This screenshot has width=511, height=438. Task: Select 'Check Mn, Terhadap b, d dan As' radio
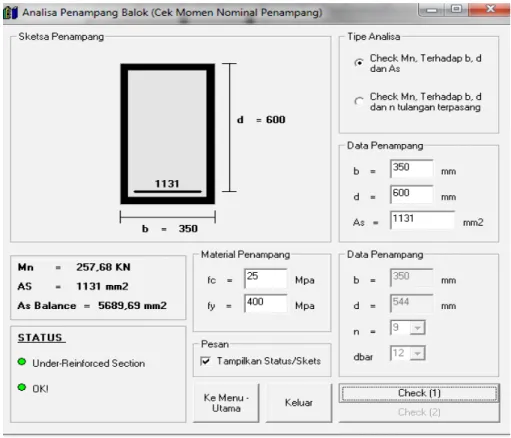(x=359, y=63)
